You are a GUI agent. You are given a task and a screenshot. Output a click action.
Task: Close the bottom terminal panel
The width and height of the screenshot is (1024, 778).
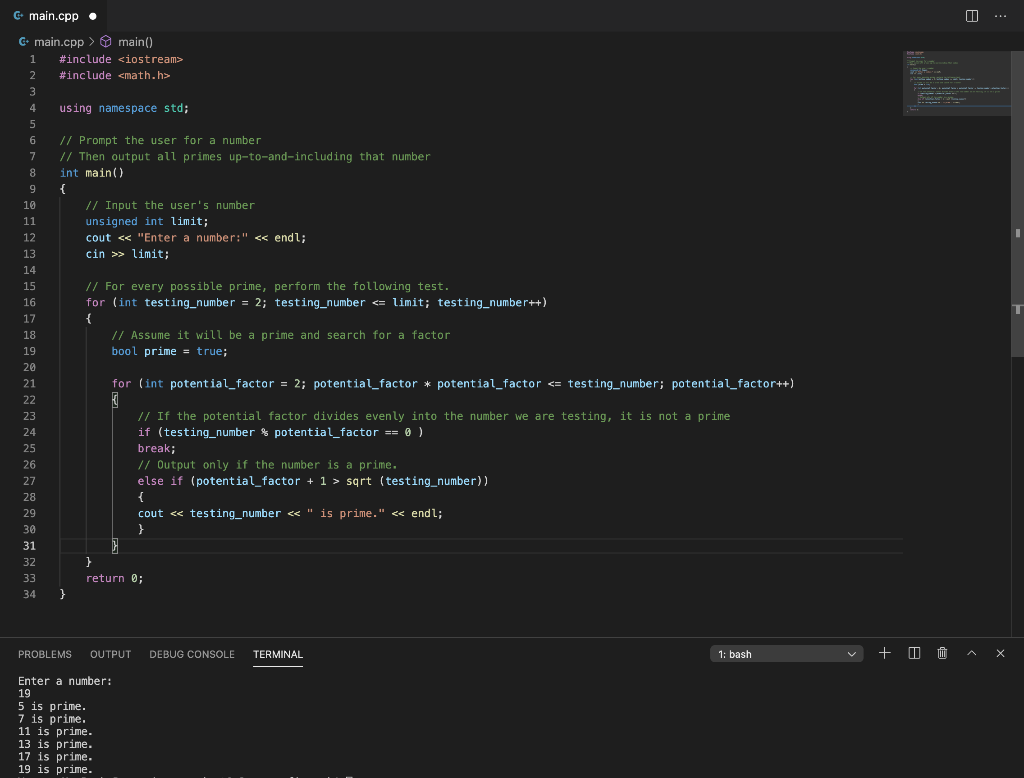[x=1000, y=653]
